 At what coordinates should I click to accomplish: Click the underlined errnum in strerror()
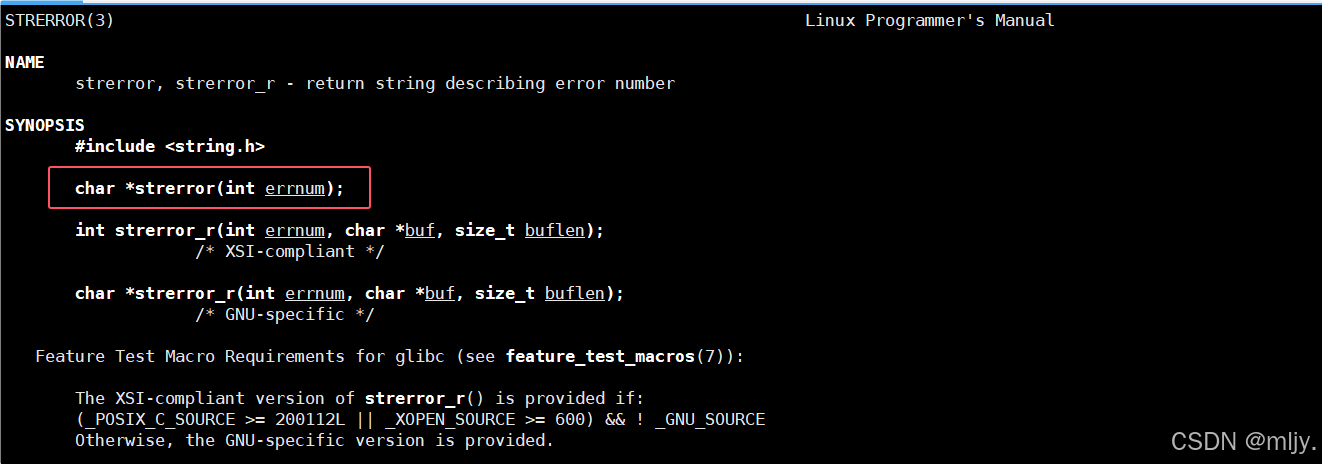(x=295, y=188)
